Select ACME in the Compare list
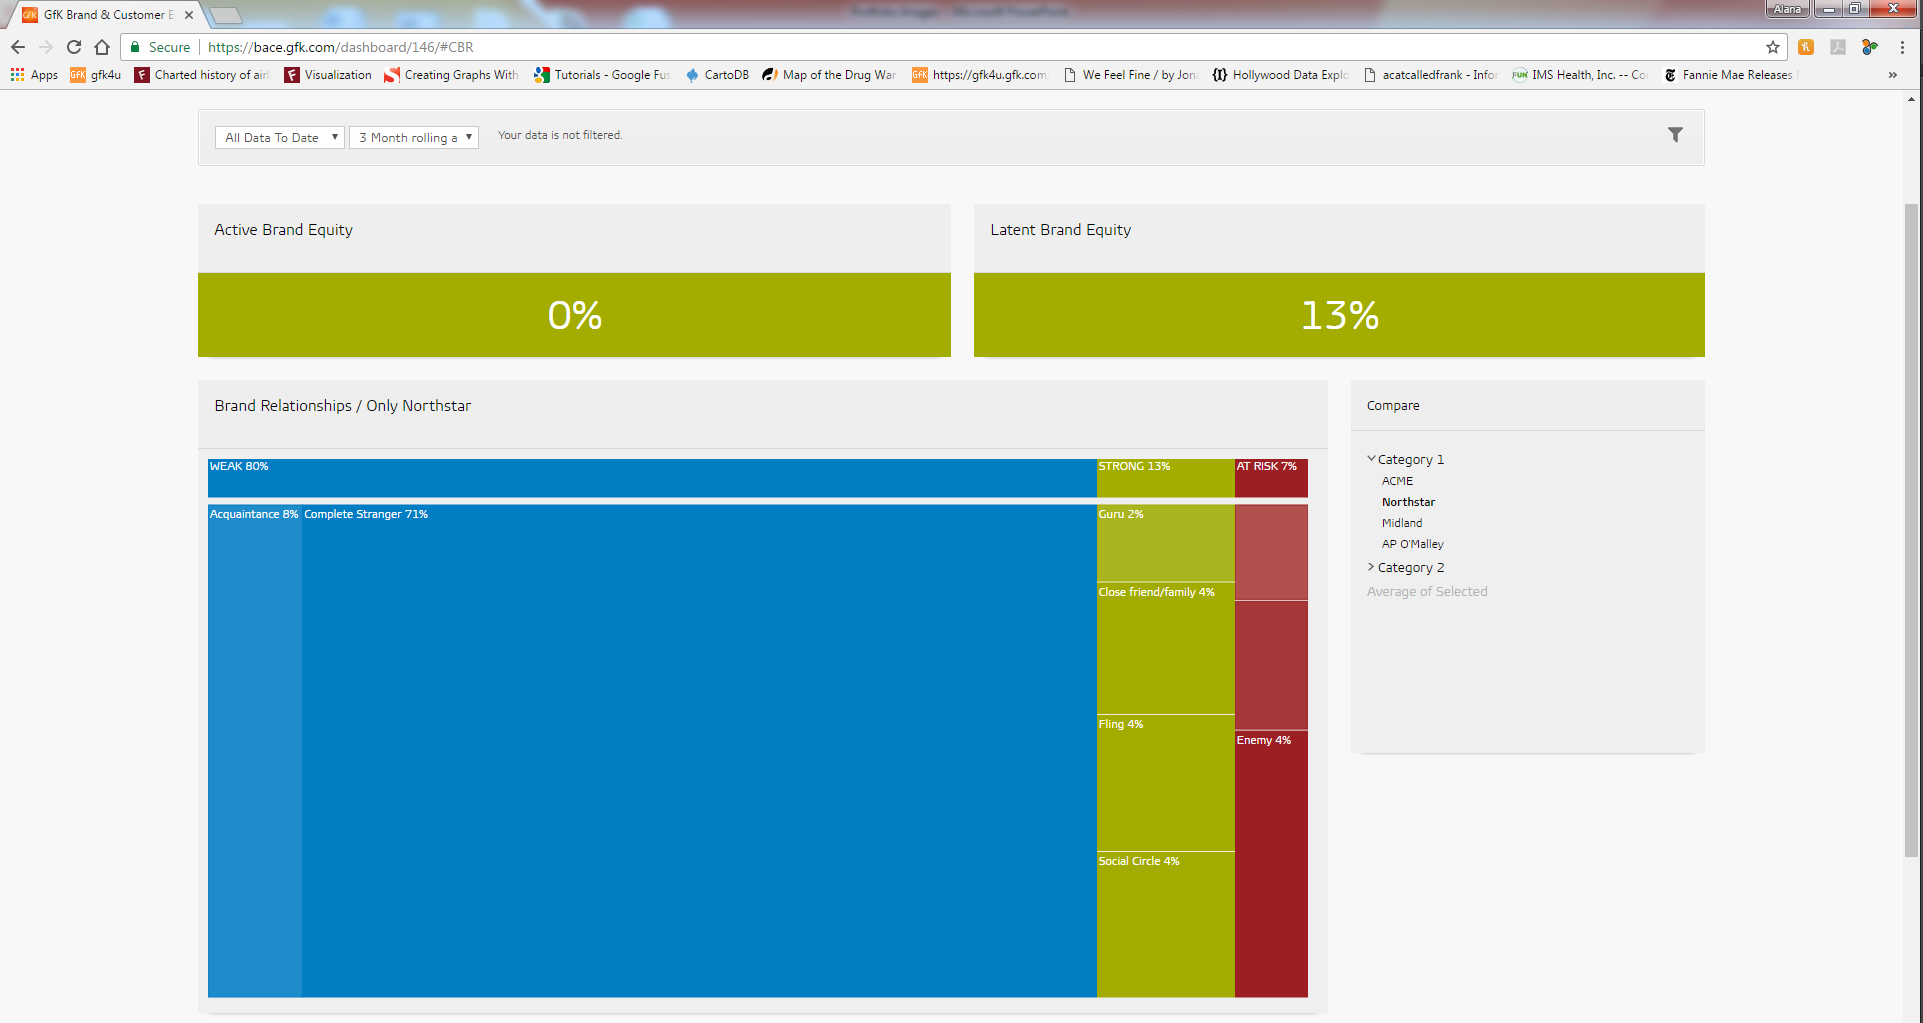Screen dimensions: 1923x1023 (x=1397, y=481)
